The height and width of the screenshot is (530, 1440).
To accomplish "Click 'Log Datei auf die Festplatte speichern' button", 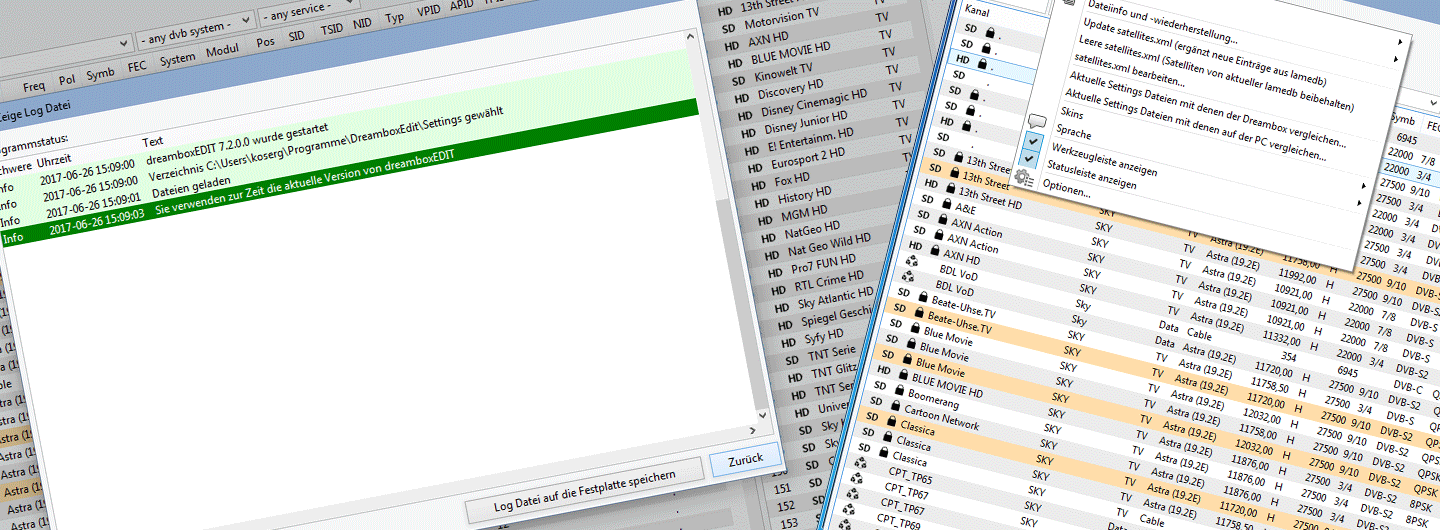I will [585, 489].
